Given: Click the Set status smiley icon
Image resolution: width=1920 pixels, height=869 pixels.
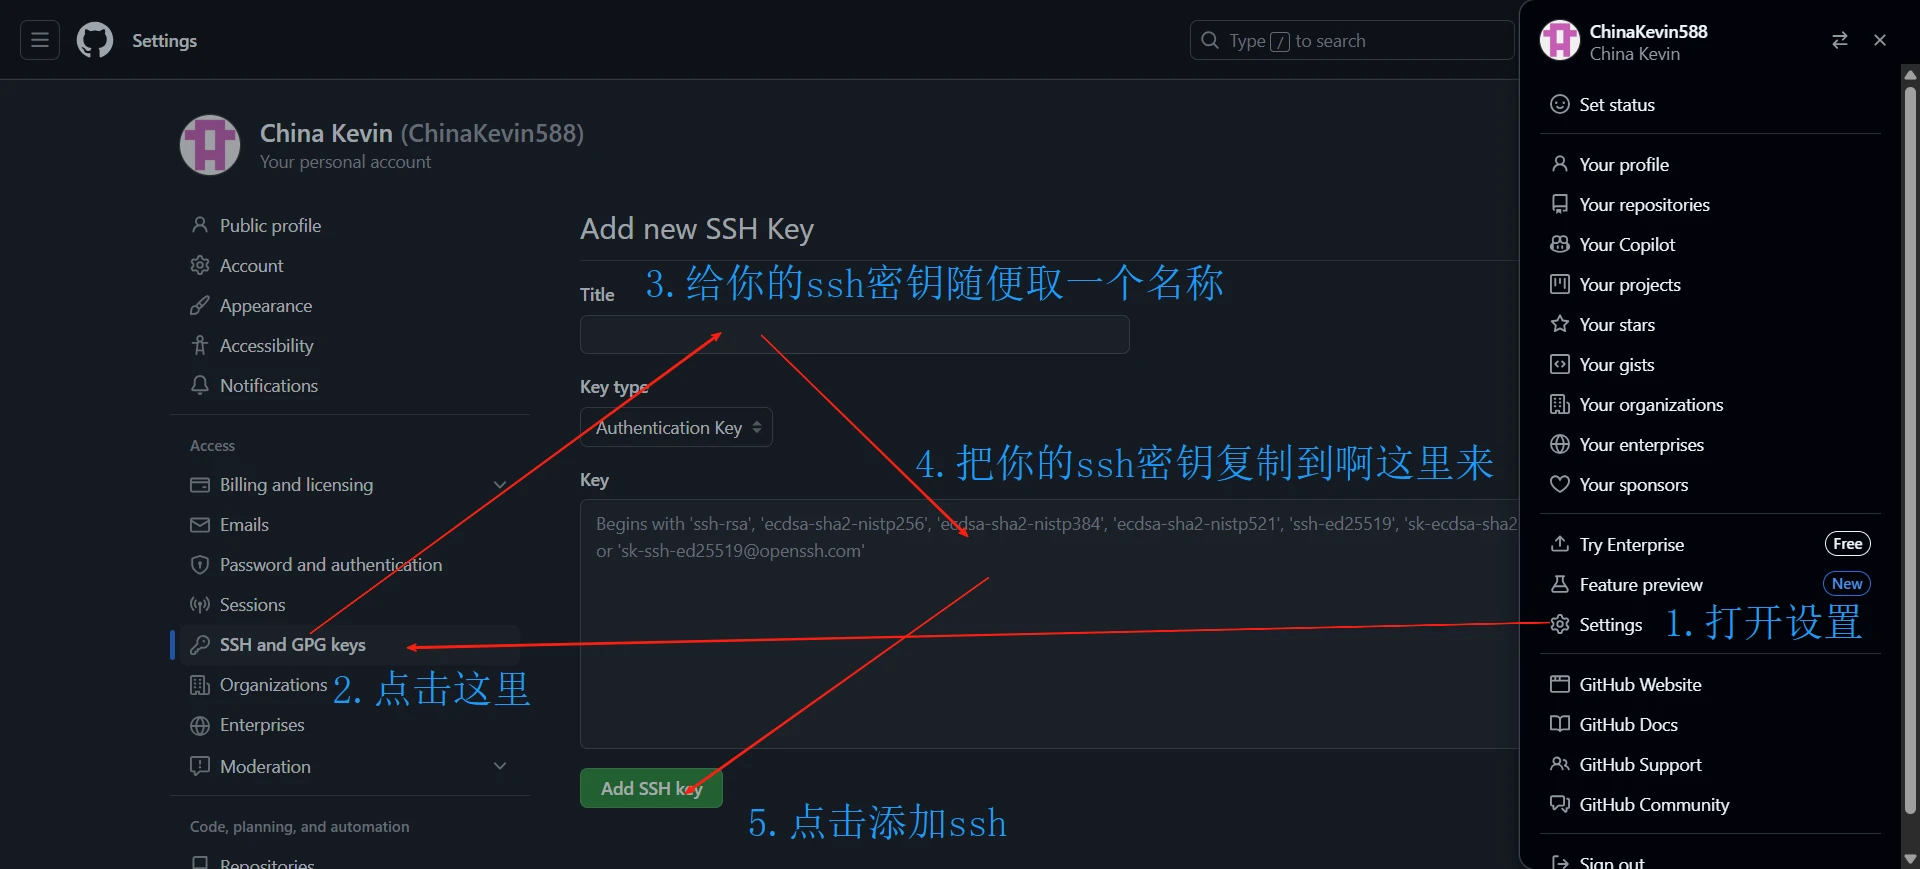Looking at the screenshot, I should click(x=1559, y=105).
